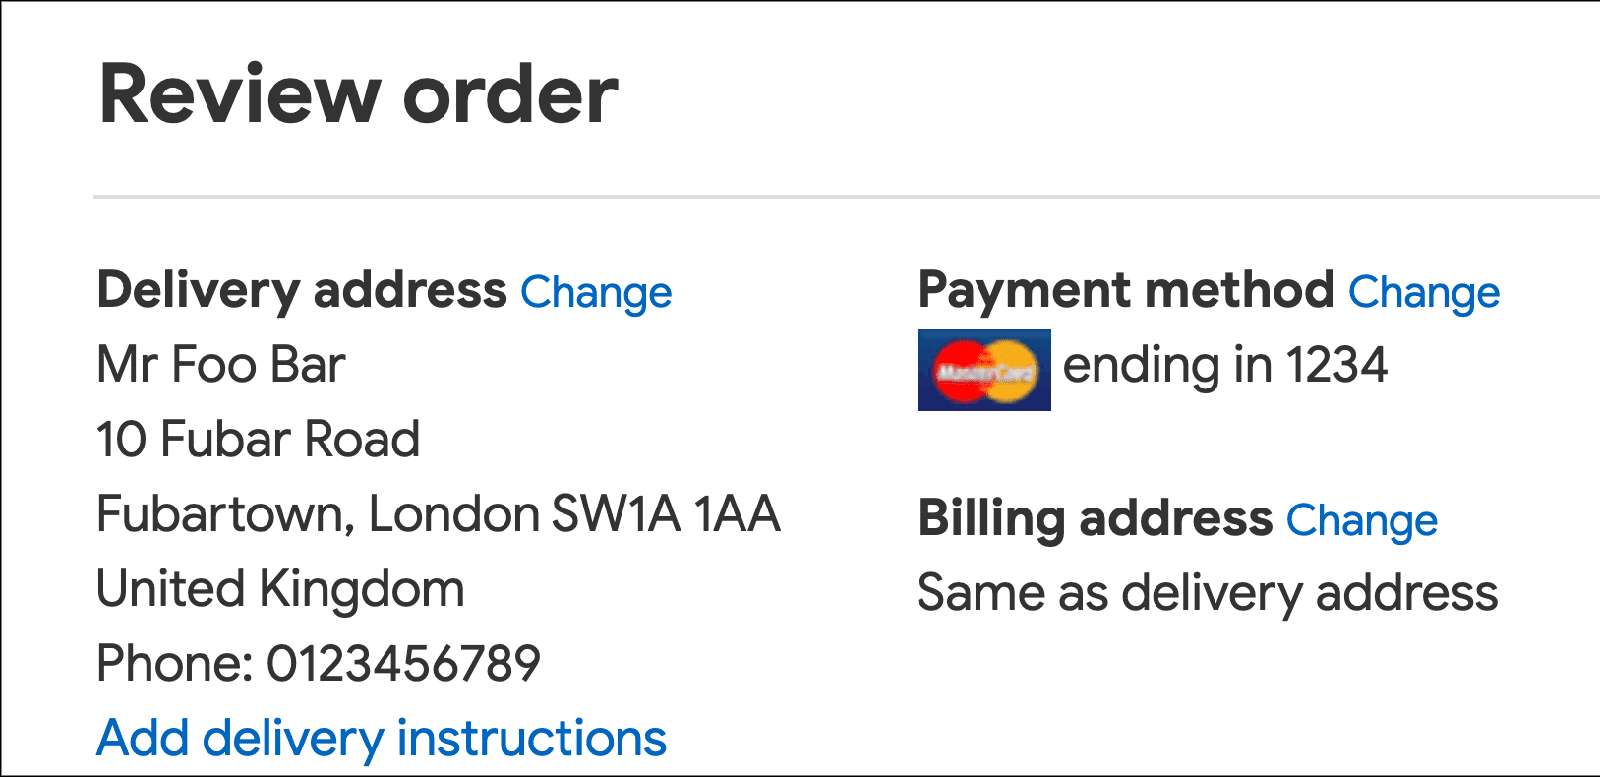This screenshot has height=777, width=1600.
Task: Add delivery instructions for the order
Action: [x=381, y=737]
